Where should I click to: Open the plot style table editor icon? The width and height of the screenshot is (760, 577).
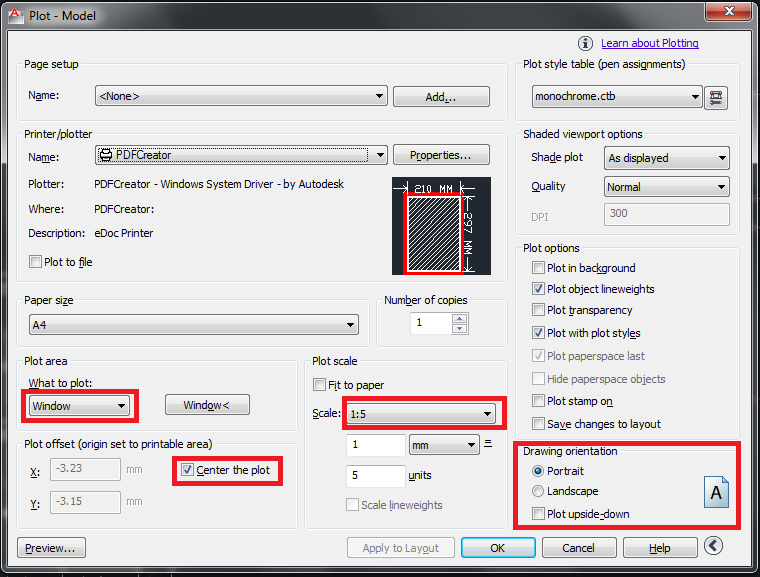tap(716, 97)
